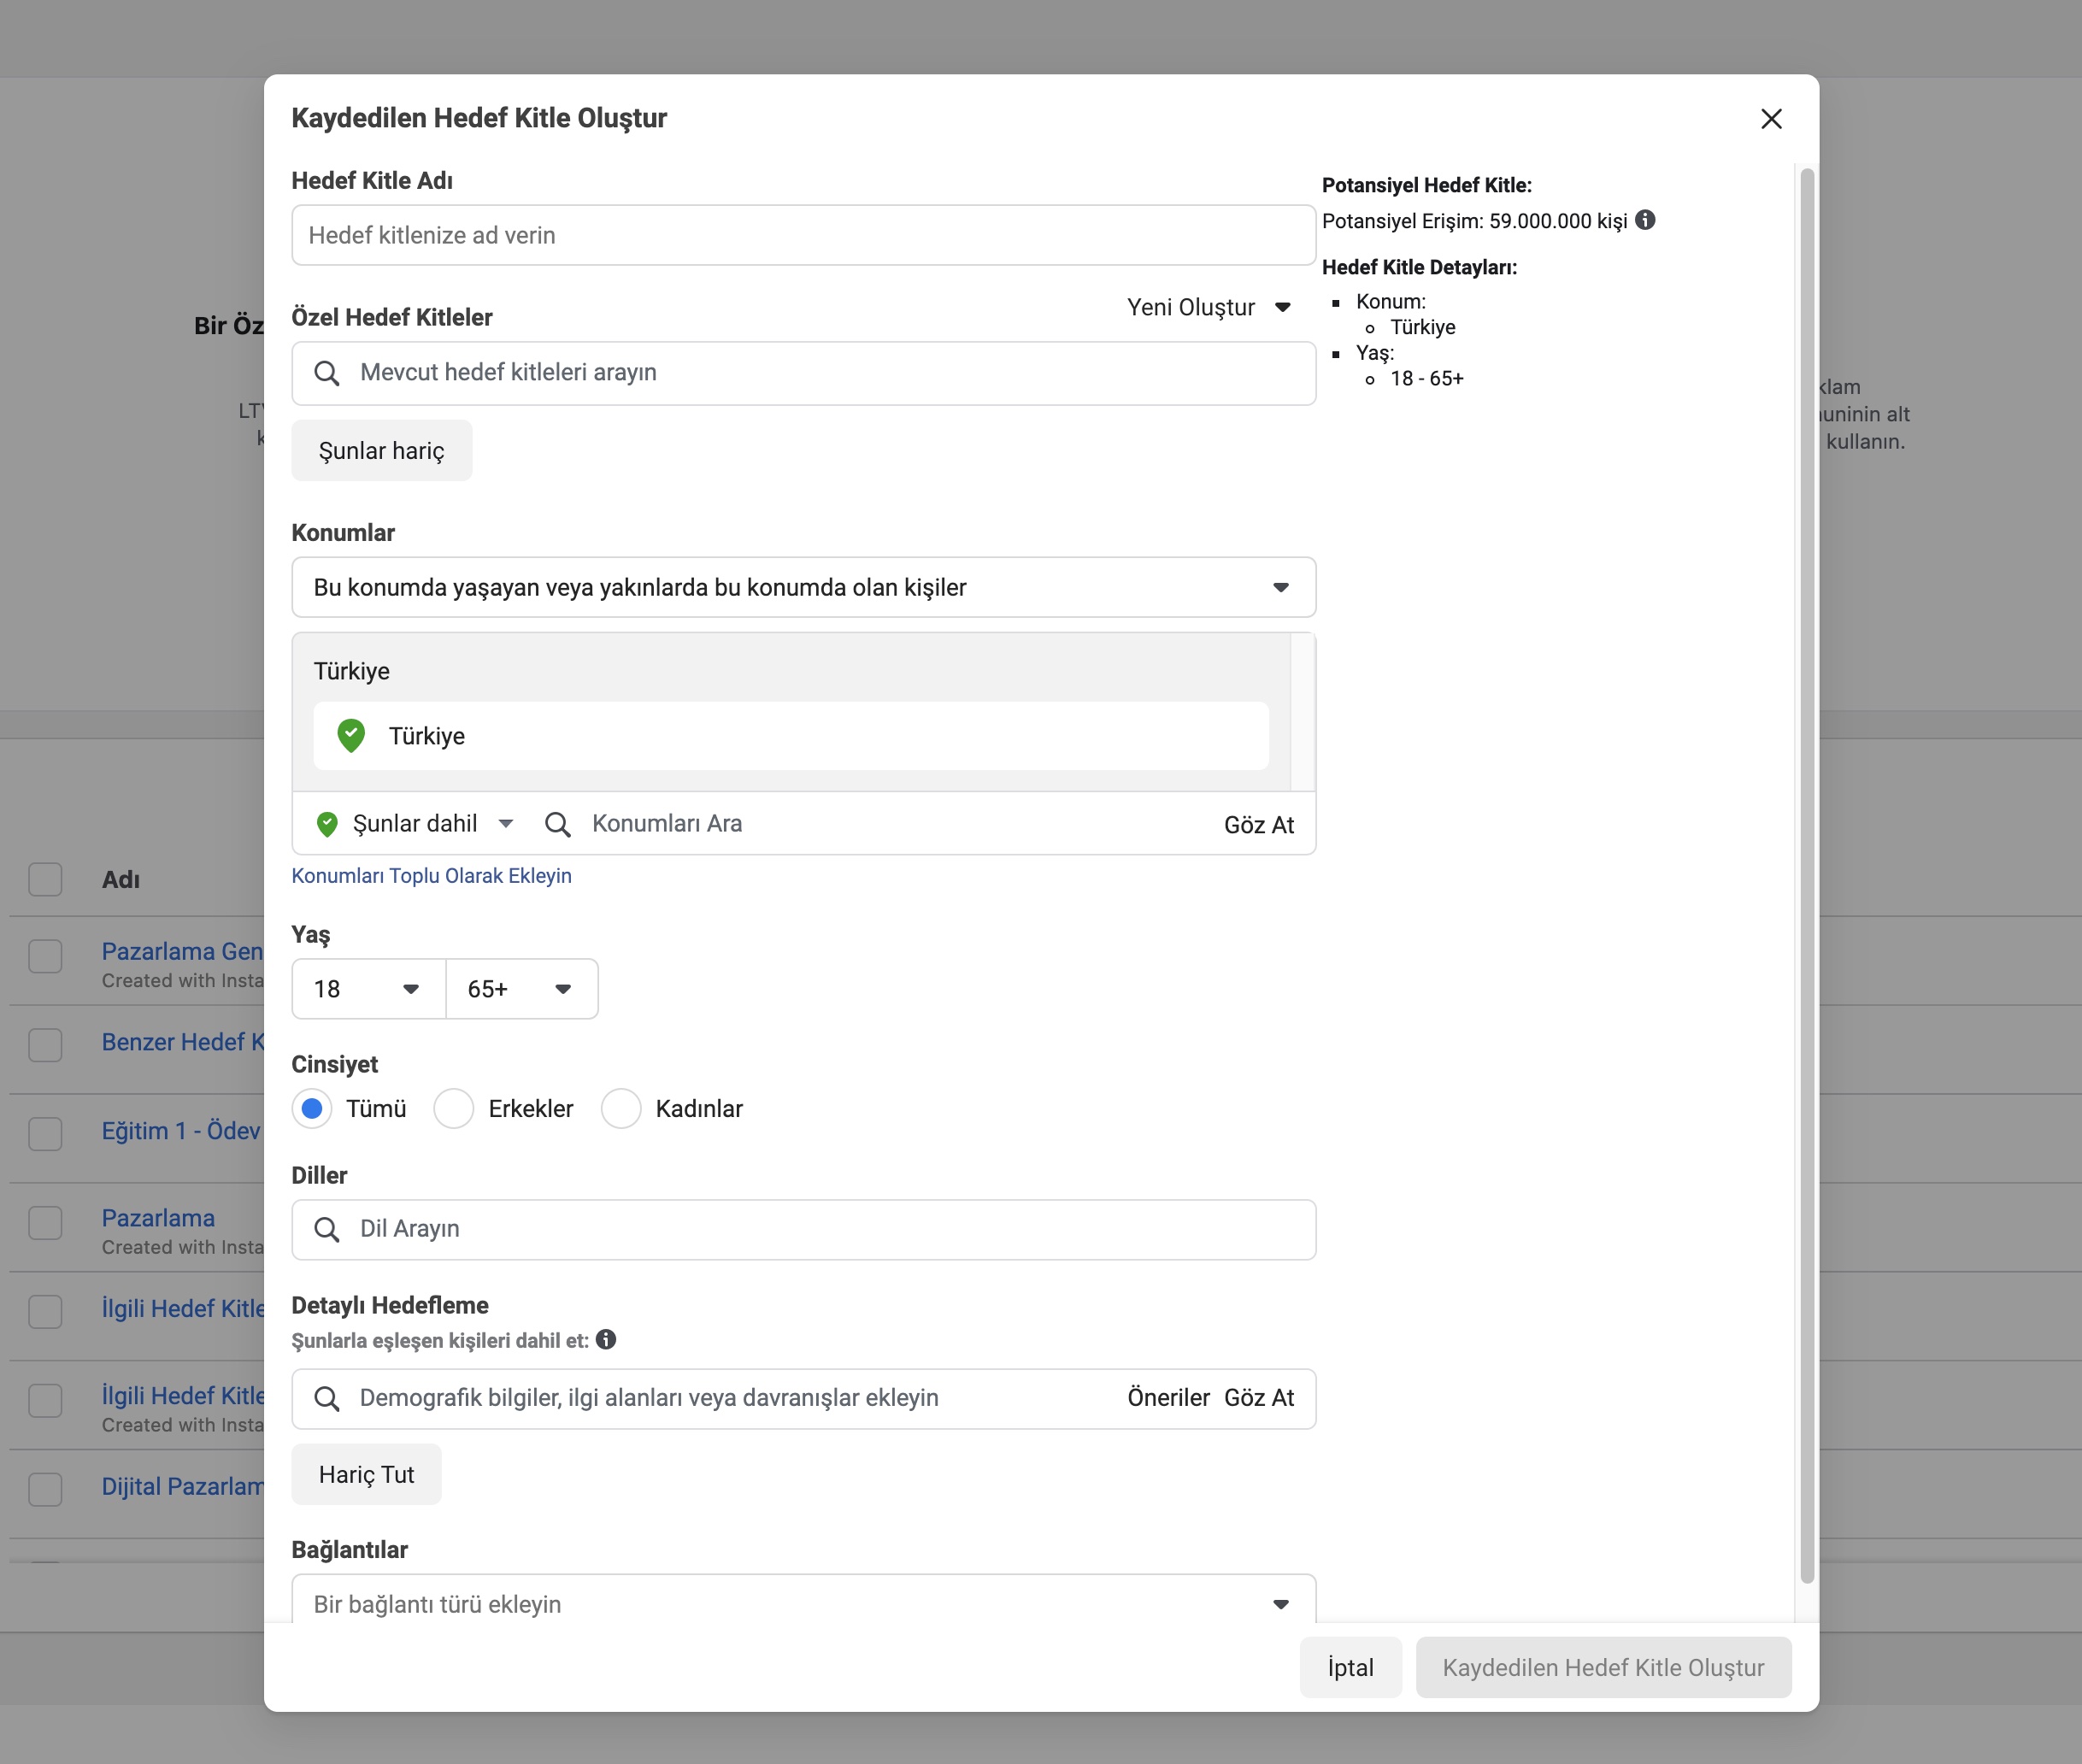Click the Kaydedilen Hedef Kitle Oluştur submit button
This screenshot has height=1764, width=2082.
tap(1603, 1667)
